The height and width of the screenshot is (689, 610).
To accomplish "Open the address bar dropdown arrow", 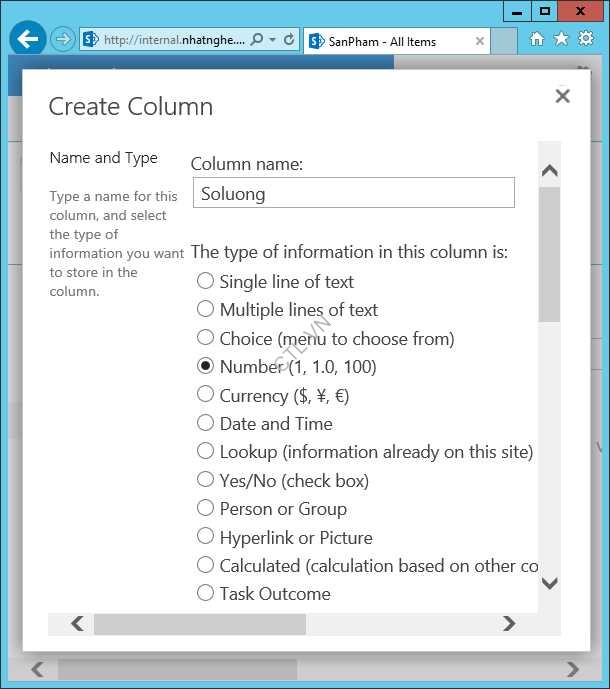I will pos(272,40).
